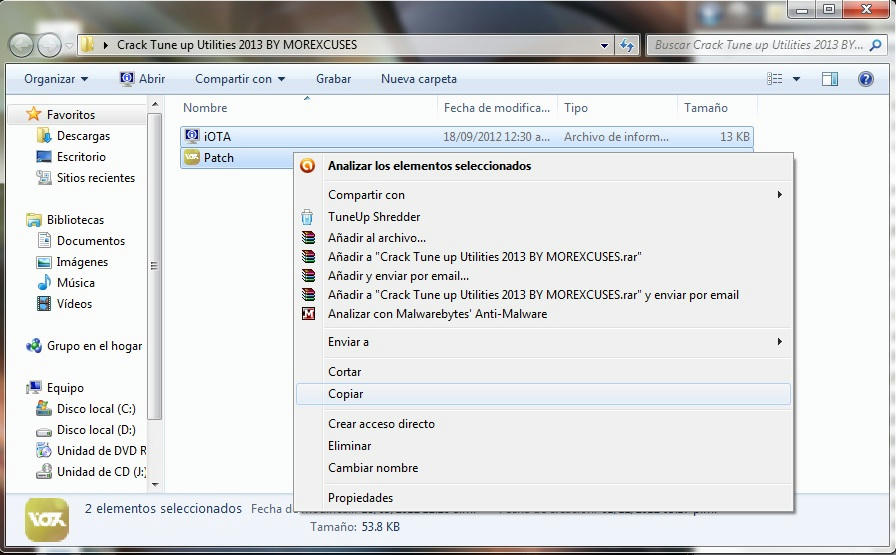Click the folder name in address bar

[237, 45]
